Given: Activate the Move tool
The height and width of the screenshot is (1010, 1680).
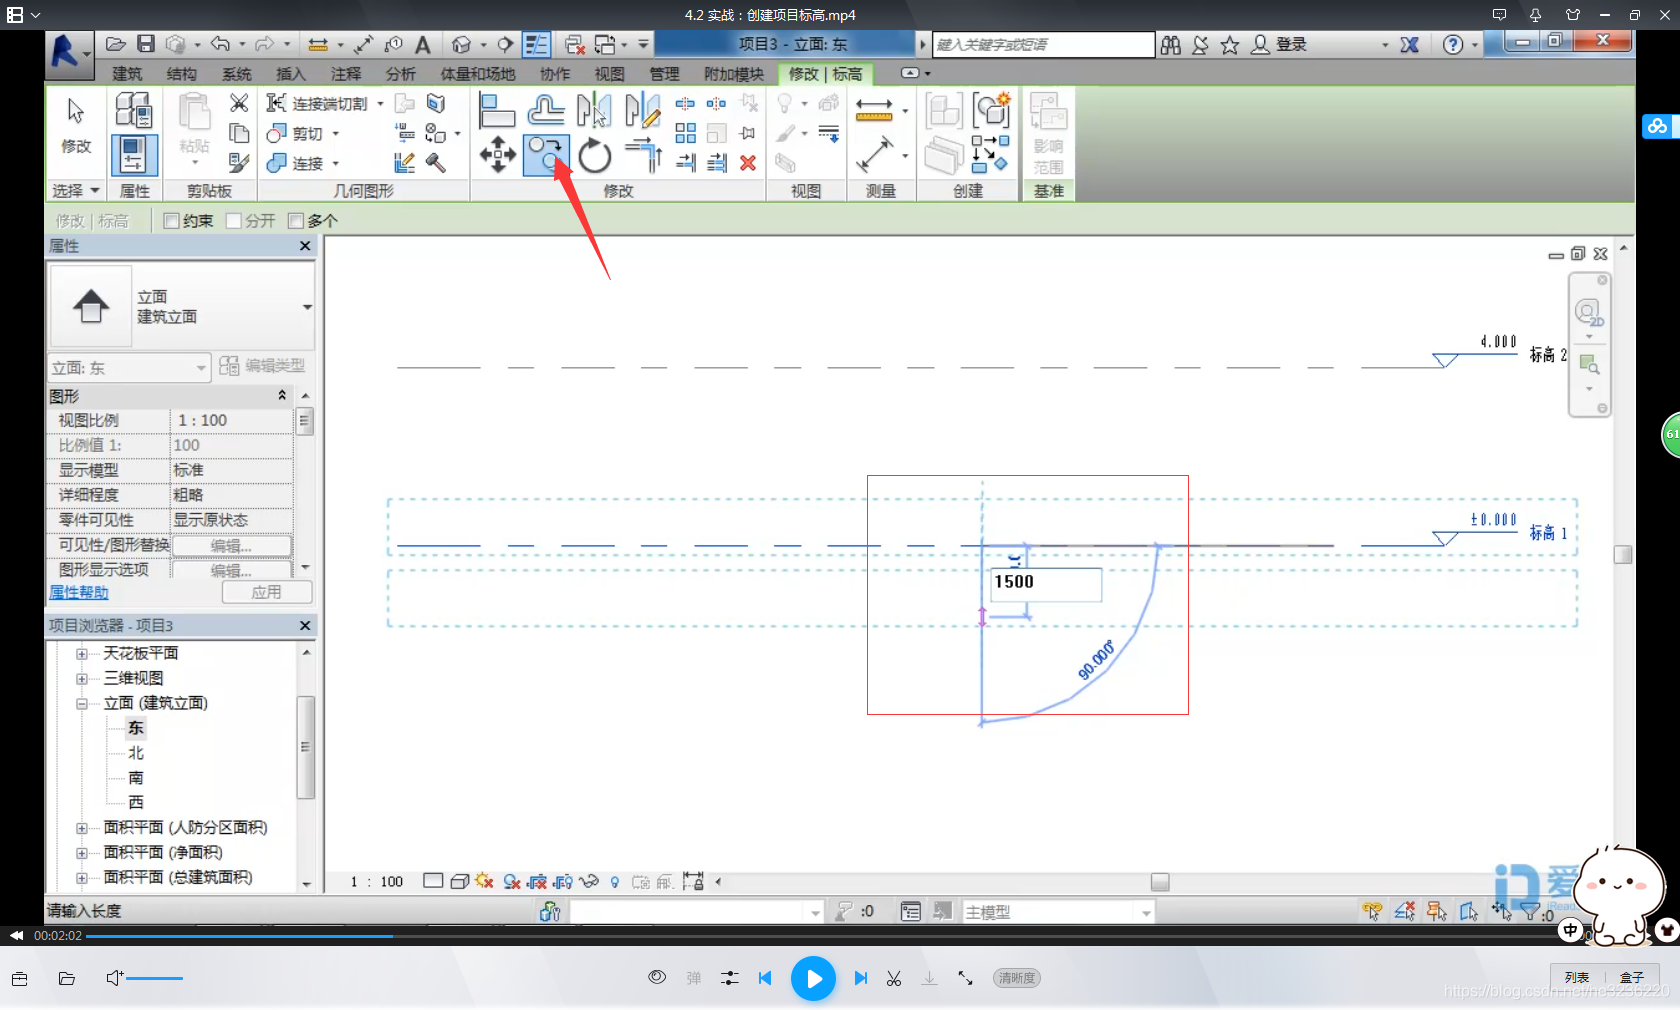Looking at the screenshot, I should tap(497, 155).
